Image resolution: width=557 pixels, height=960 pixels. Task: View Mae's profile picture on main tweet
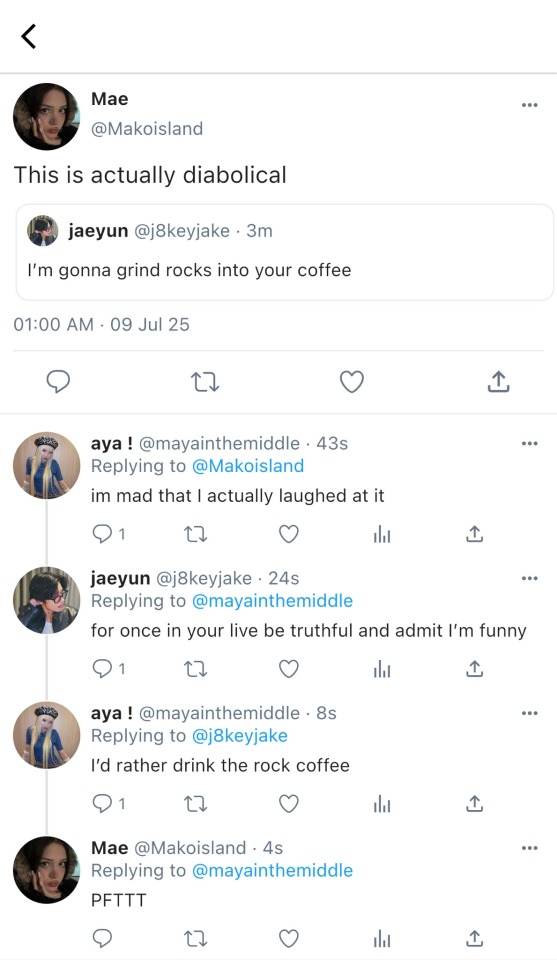(x=47, y=116)
